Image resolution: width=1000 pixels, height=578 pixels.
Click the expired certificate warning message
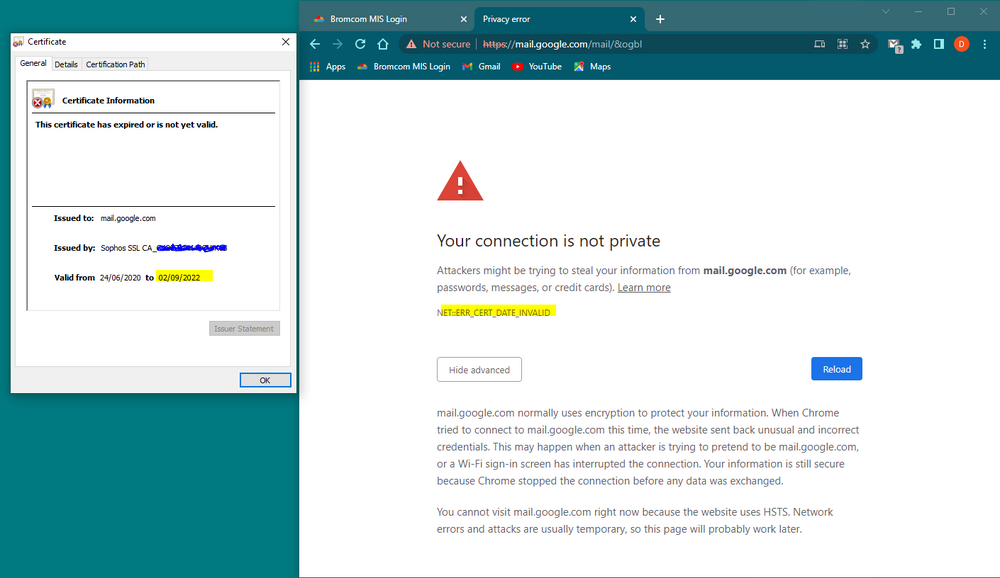click(x=126, y=124)
